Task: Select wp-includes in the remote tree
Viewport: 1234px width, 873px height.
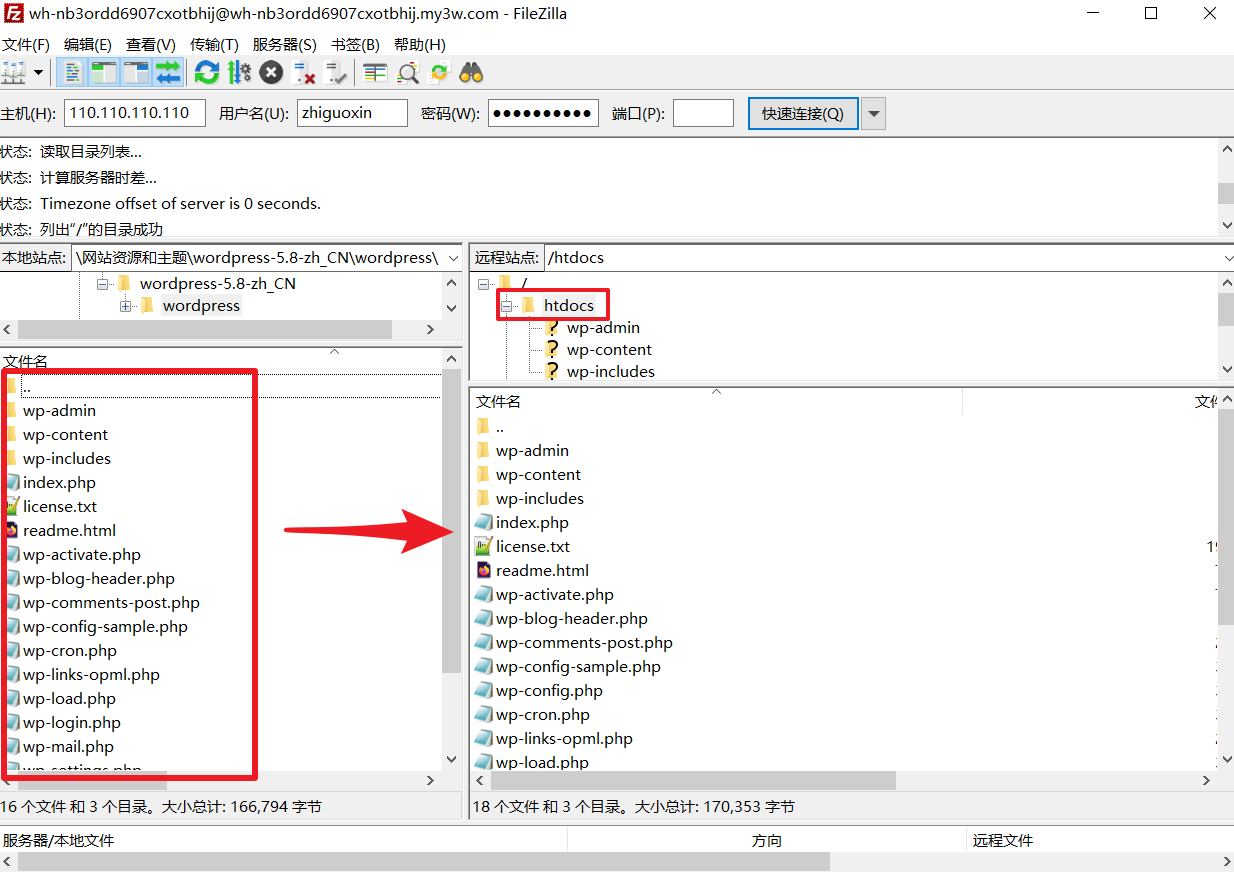Action: [611, 372]
